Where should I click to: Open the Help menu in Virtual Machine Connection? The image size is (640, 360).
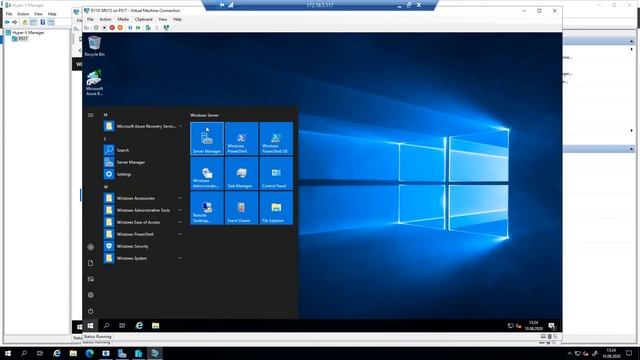tap(177, 19)
